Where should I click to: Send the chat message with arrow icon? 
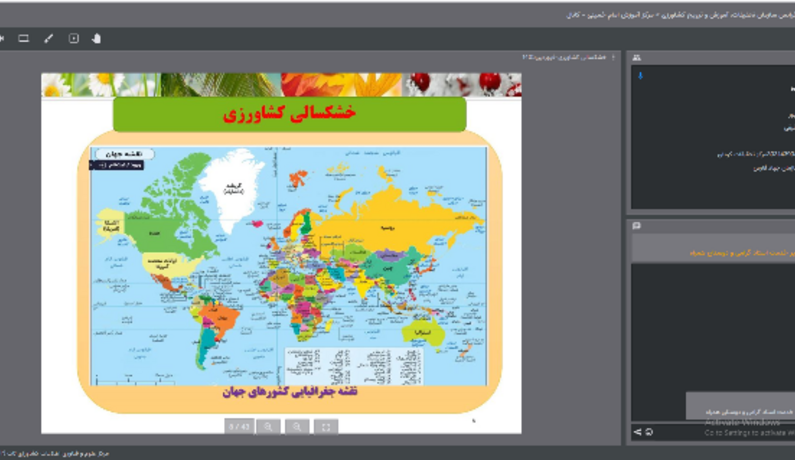pyautogui.click(x=637, y=432)
